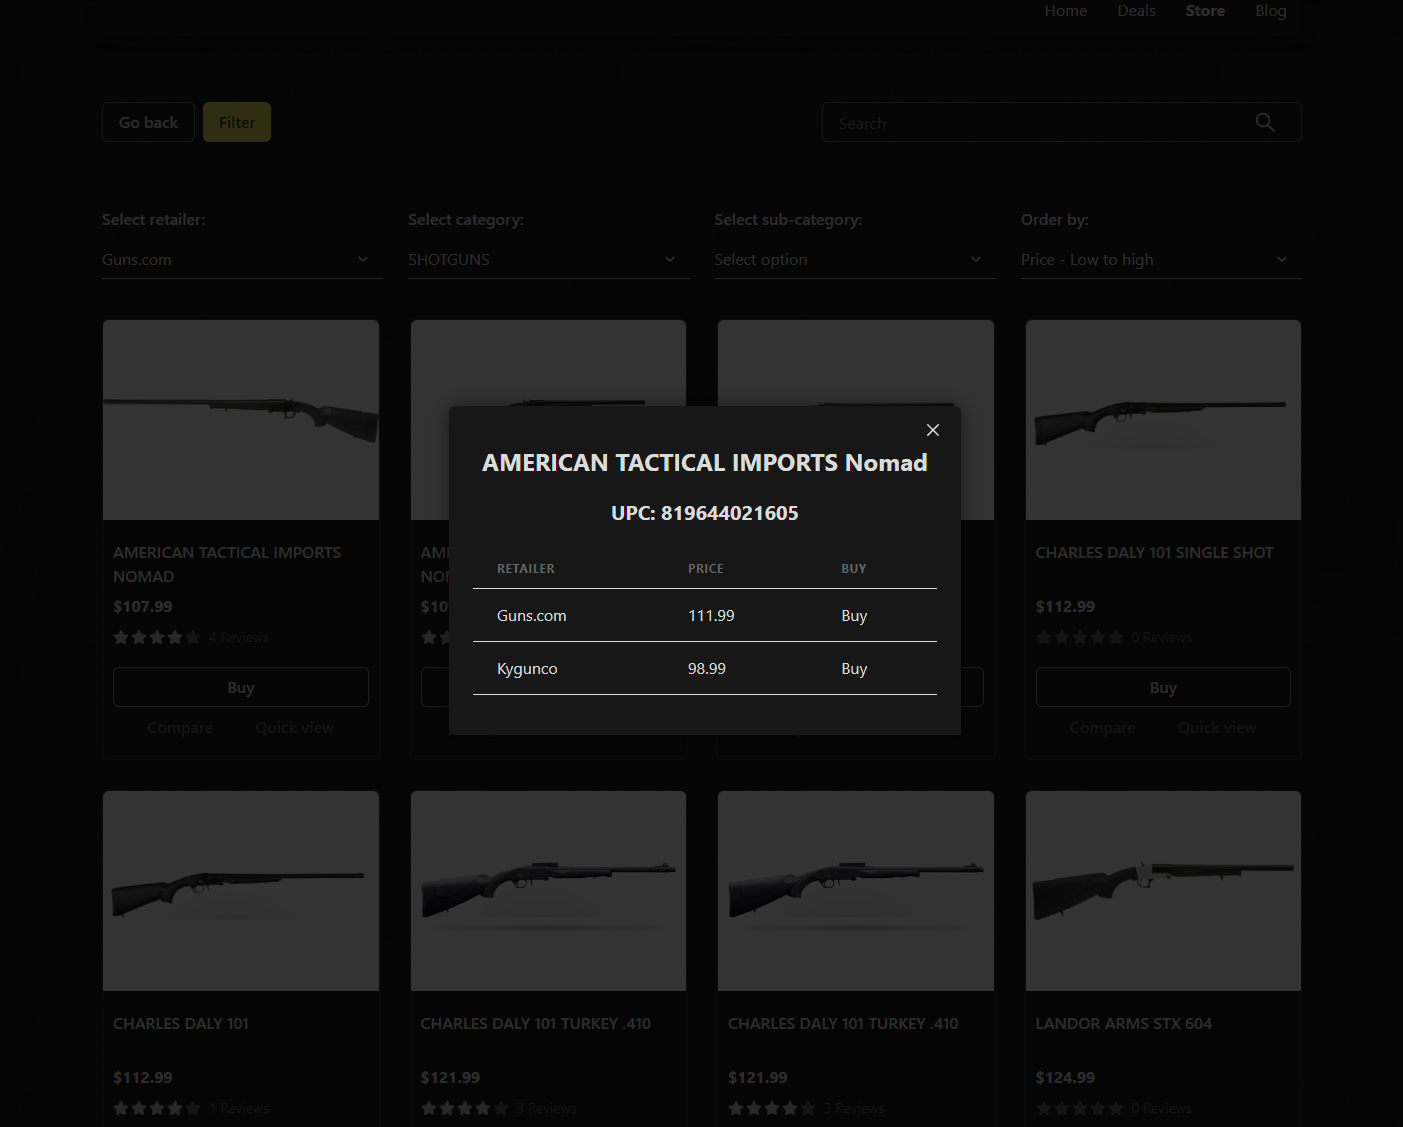The image size is (1403, 1127).
Task: Click Quick view under first Nomad card
Action: 295,728
